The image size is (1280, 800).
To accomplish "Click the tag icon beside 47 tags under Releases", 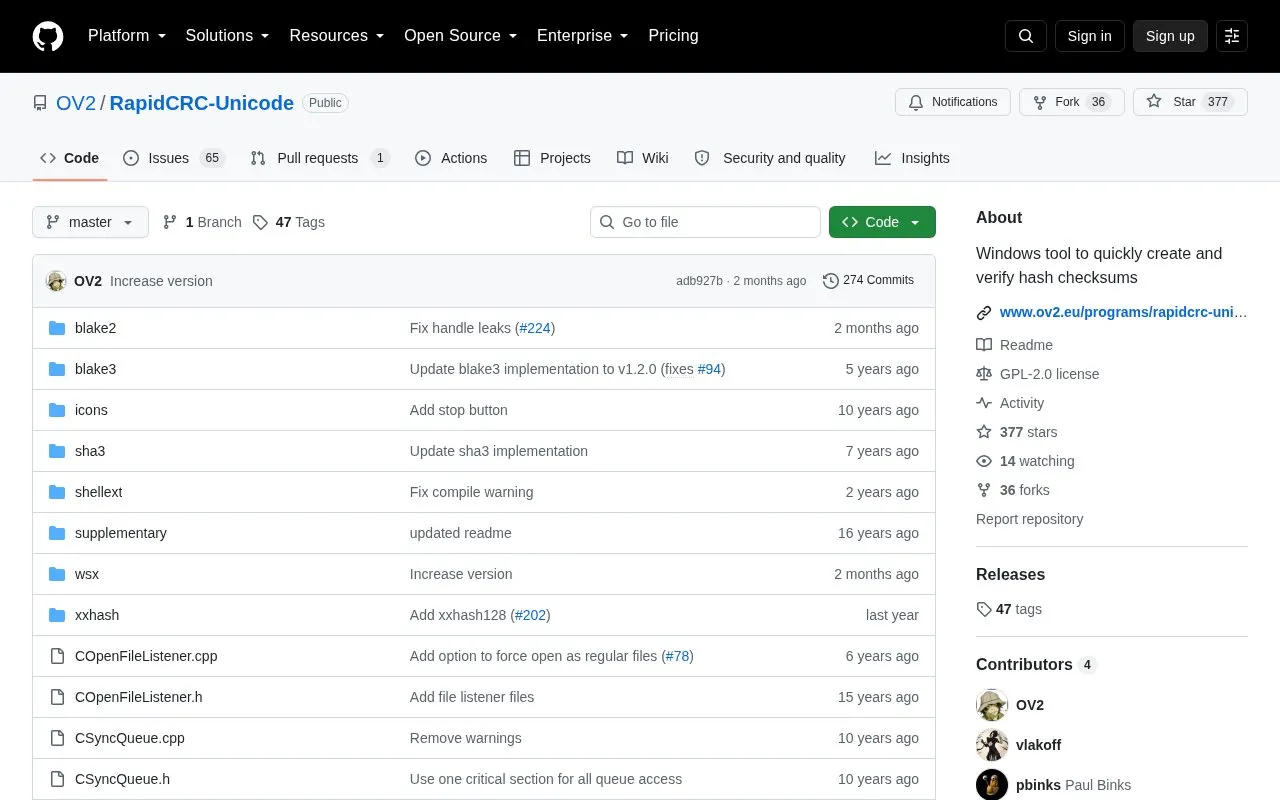I will (x=984, y=609).
